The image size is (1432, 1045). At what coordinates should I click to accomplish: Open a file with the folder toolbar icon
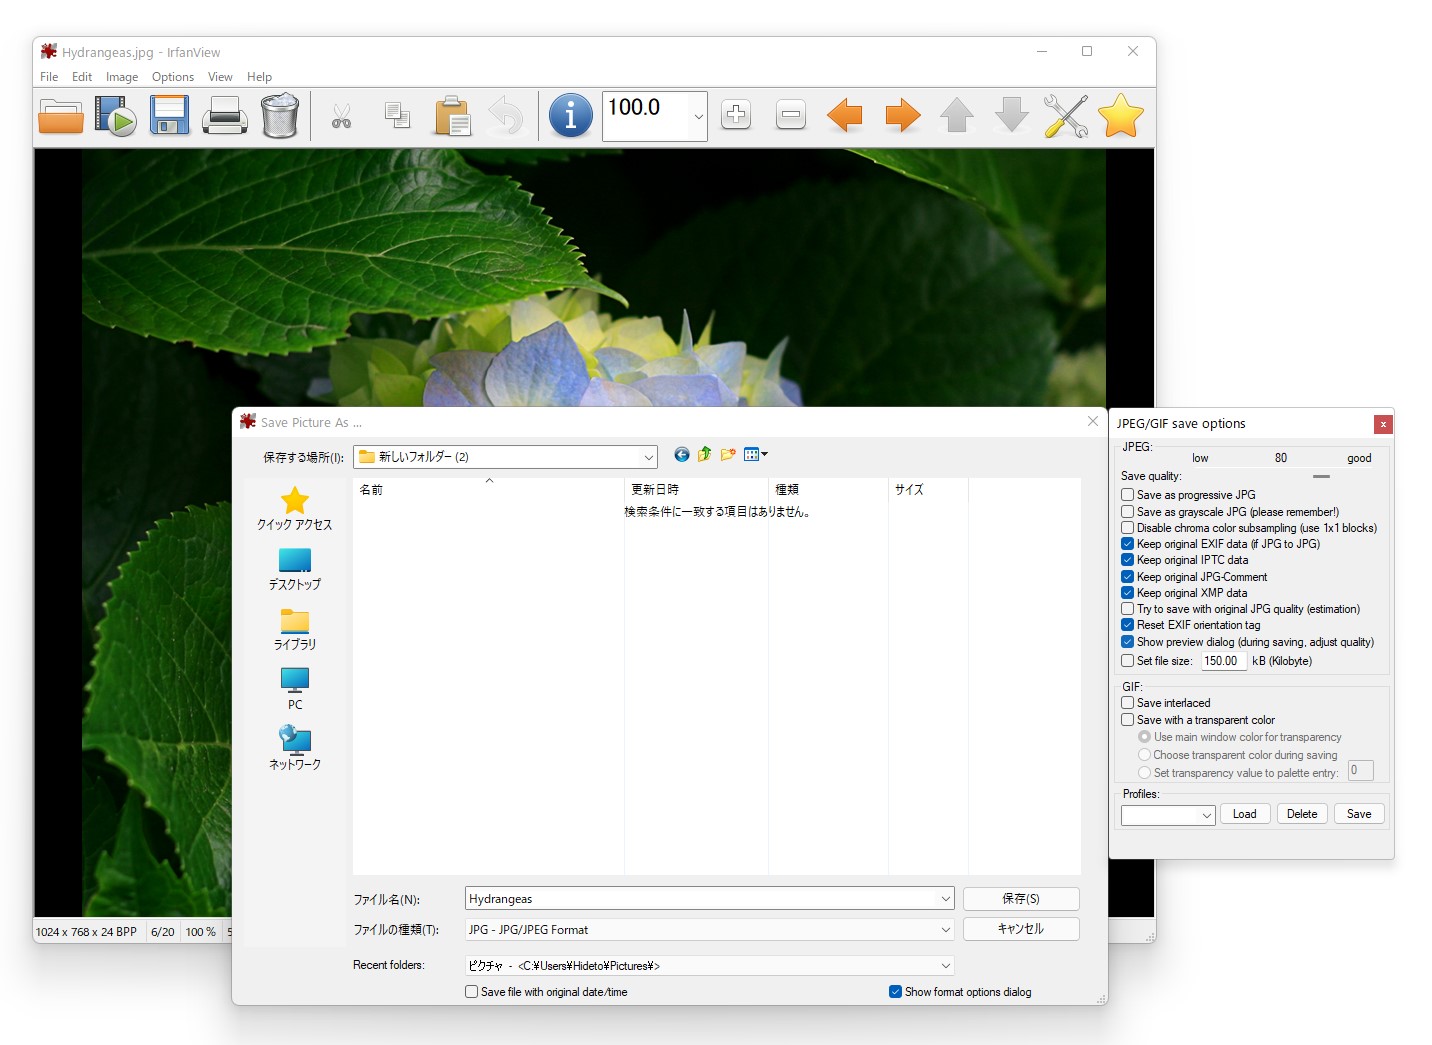(61, 116)
